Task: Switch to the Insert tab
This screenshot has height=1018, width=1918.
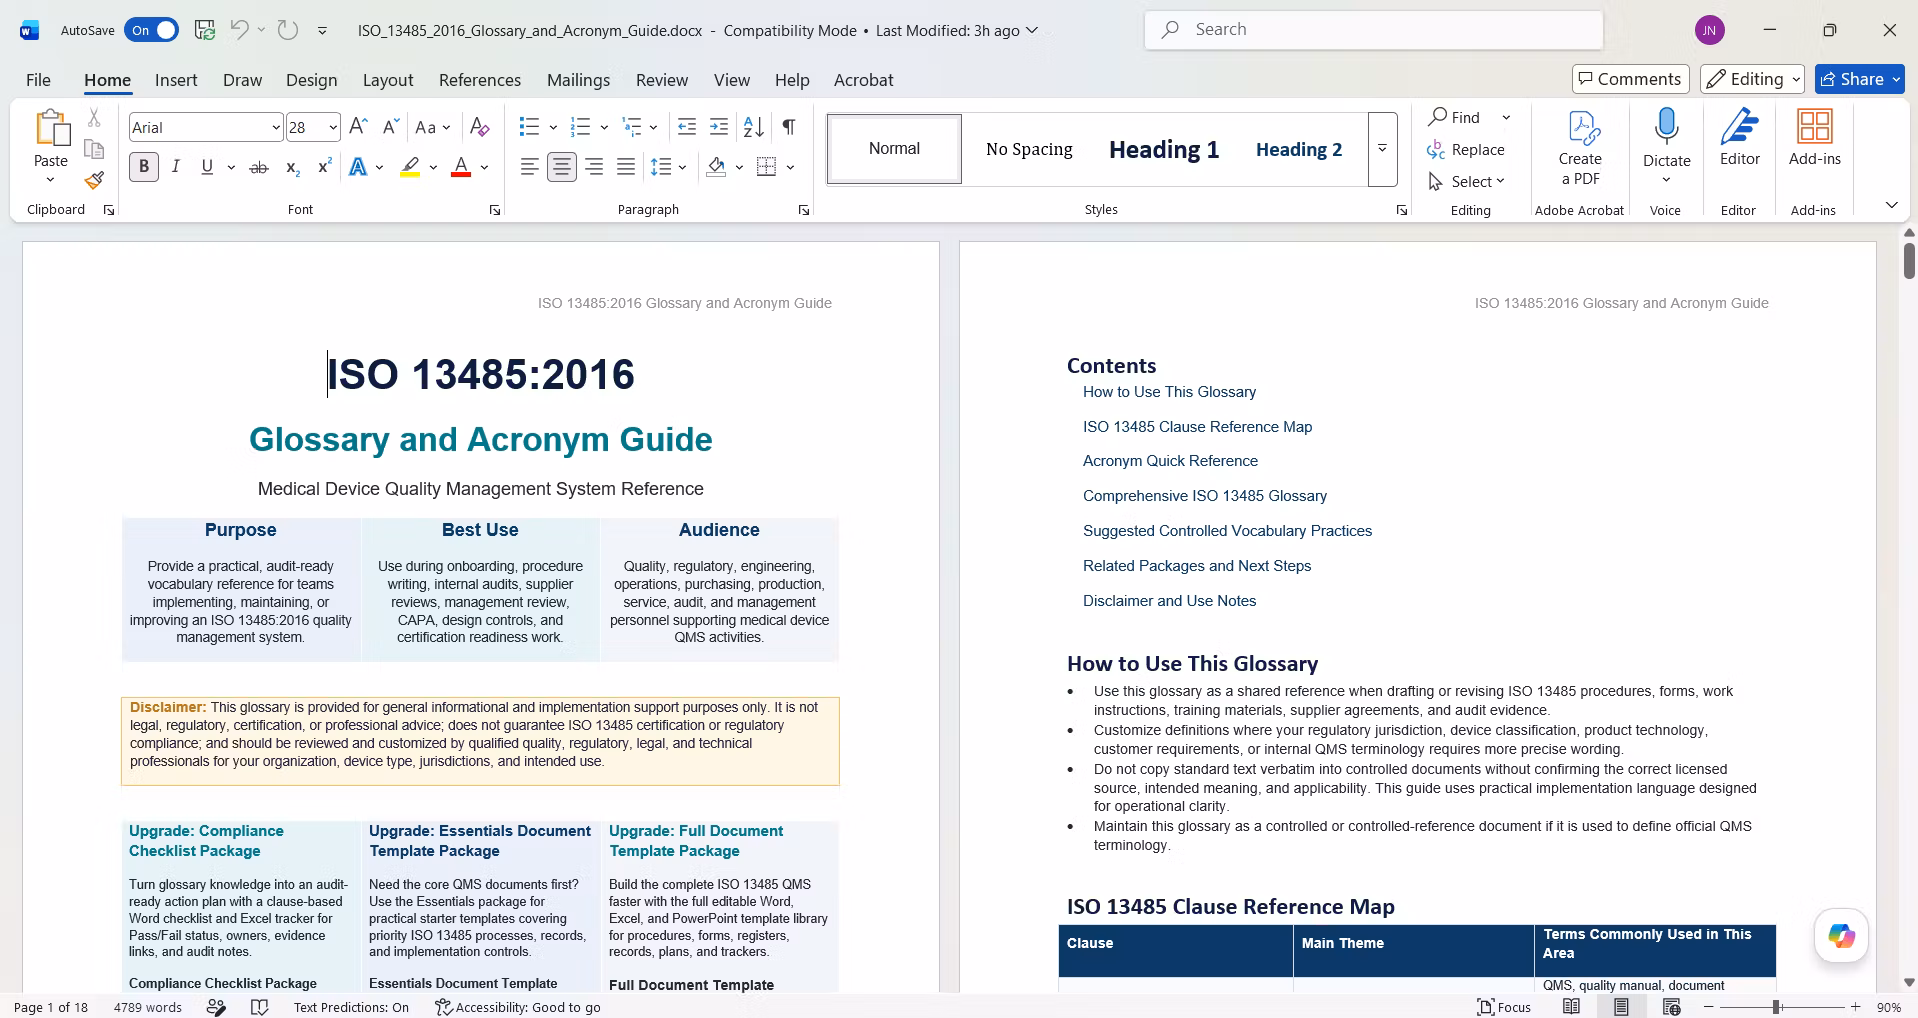Action: pos(176,80)
